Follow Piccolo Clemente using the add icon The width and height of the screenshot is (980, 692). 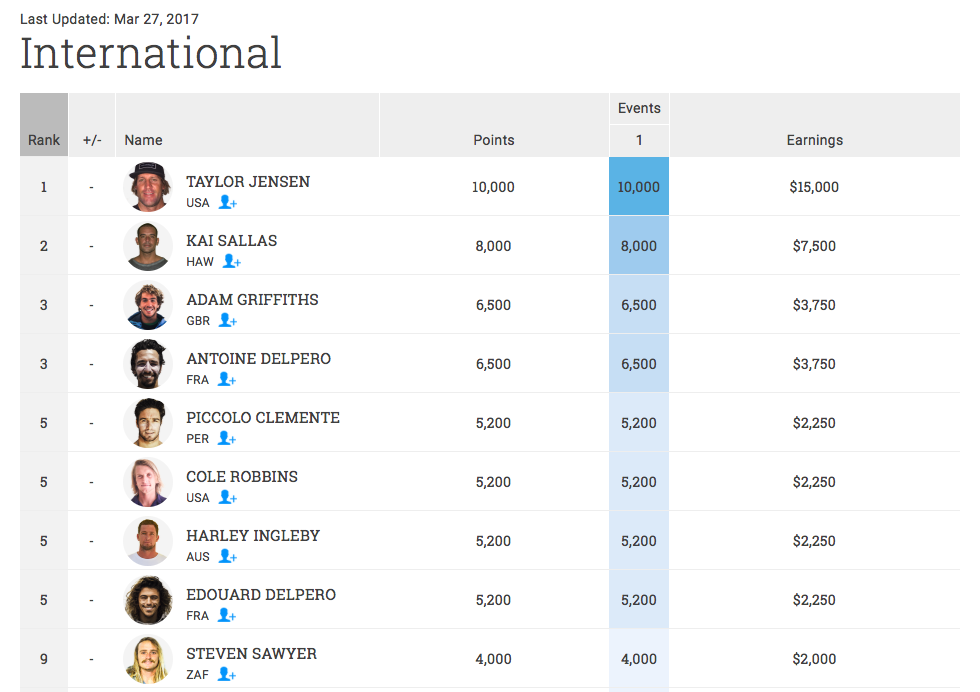(x=226, y=439)
